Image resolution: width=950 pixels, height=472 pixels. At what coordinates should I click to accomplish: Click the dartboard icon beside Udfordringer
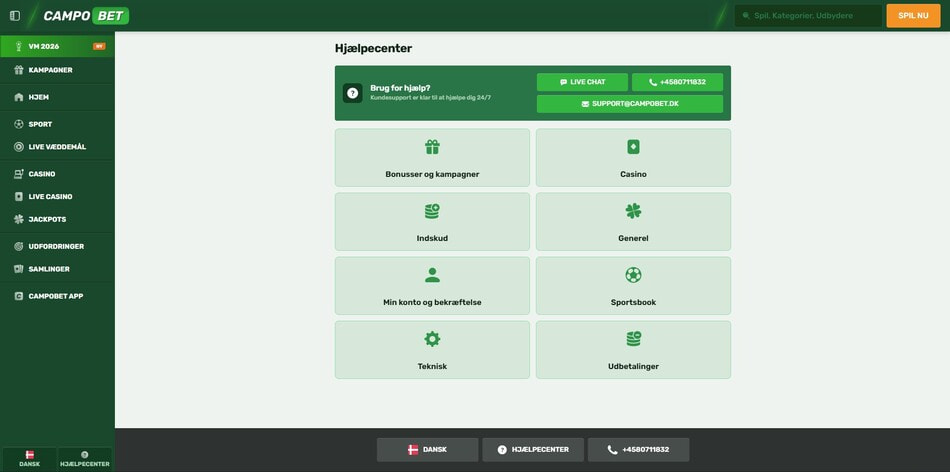(x=18, y=247)
